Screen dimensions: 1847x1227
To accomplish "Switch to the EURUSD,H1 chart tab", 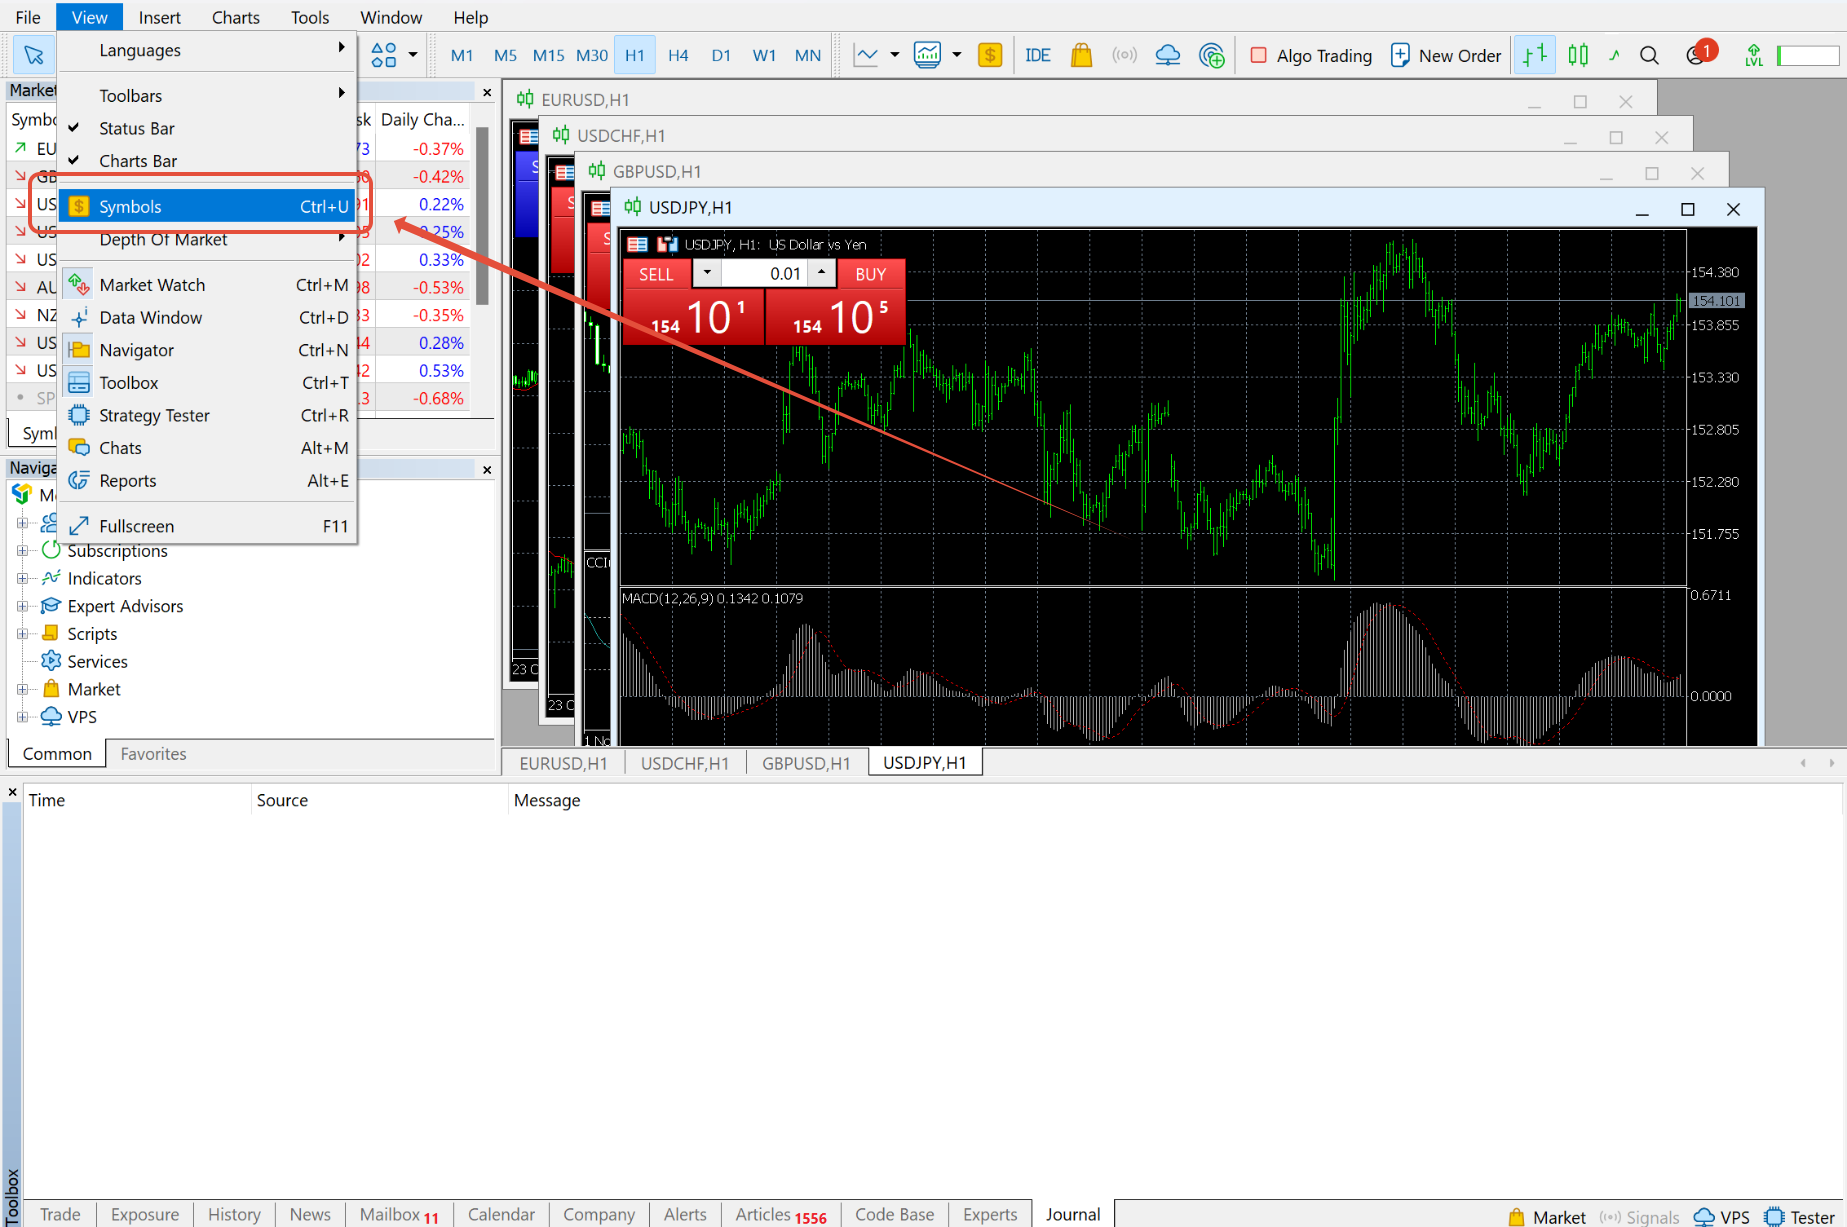I will tap(563, 763).
